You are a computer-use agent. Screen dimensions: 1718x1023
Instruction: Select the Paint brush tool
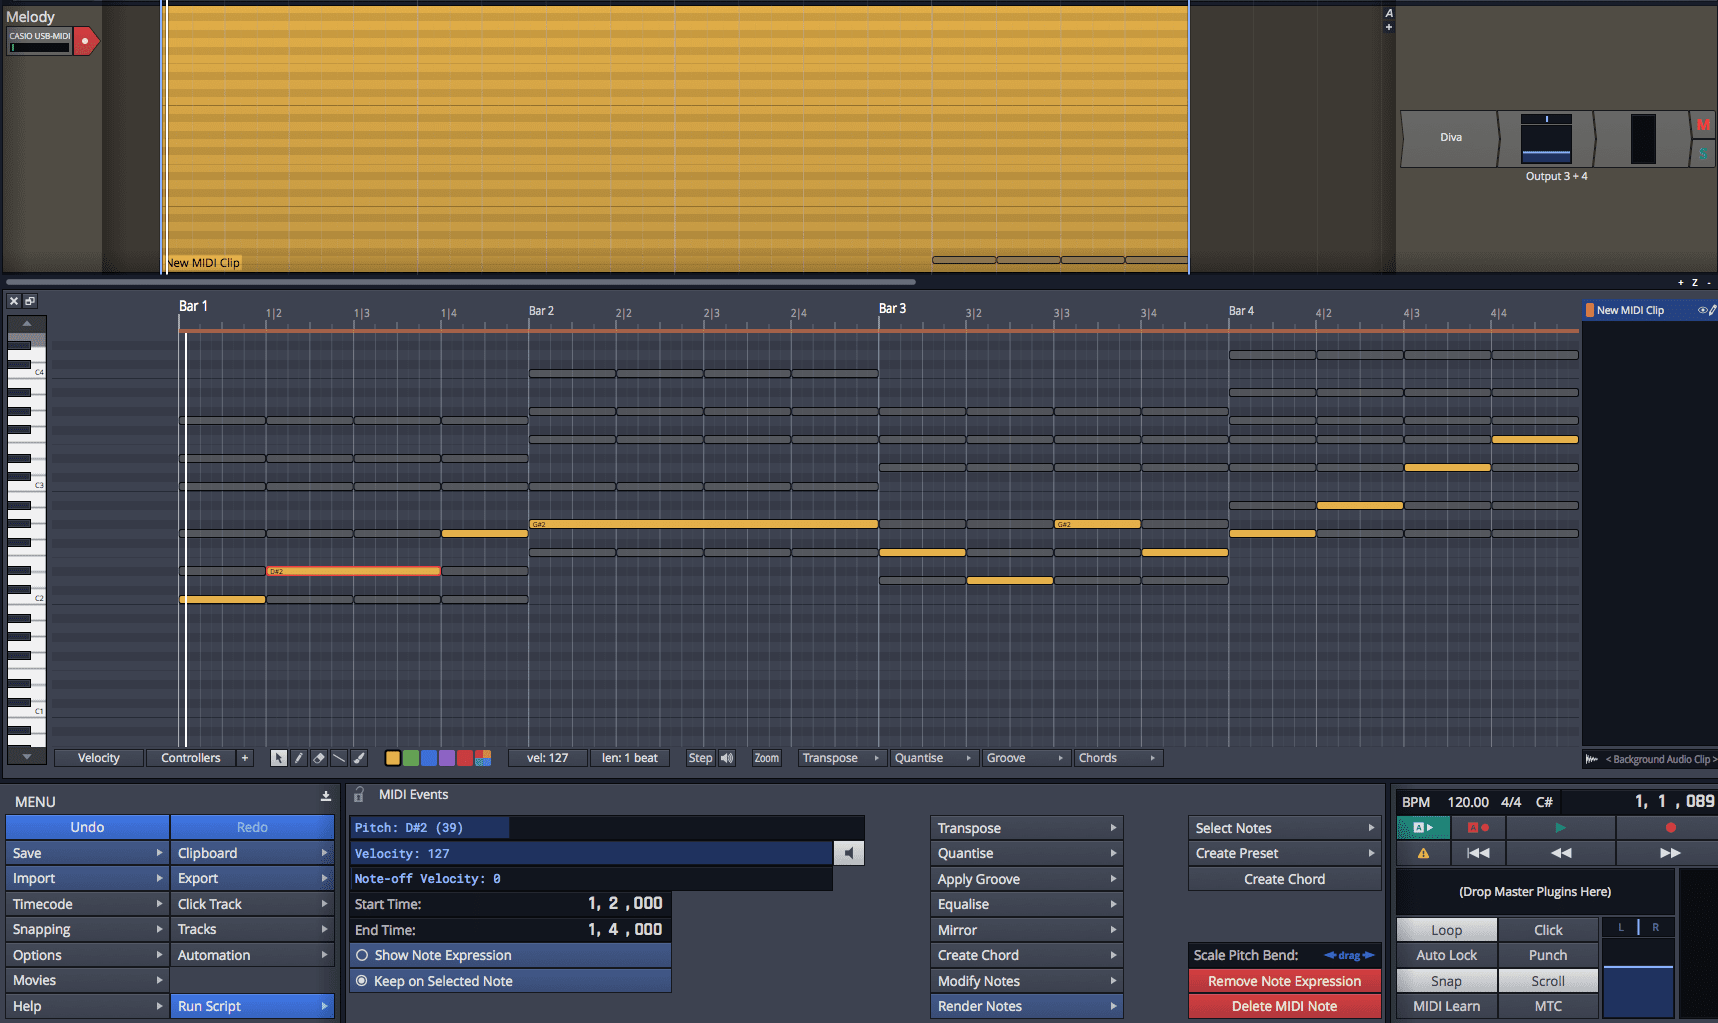360,758
